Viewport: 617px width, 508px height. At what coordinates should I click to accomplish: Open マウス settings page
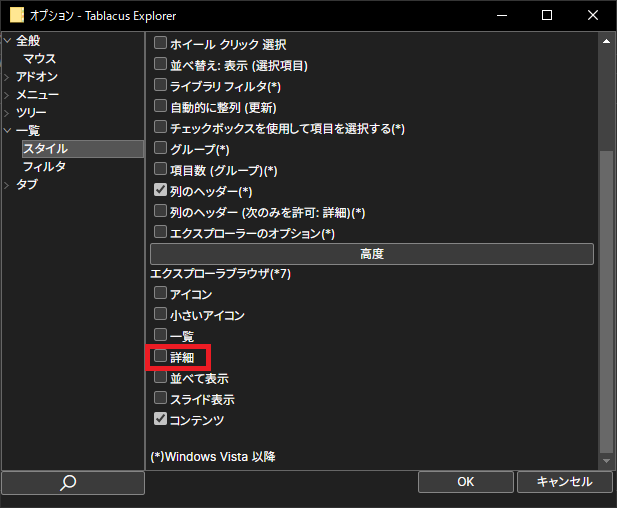tap(39, 59)
